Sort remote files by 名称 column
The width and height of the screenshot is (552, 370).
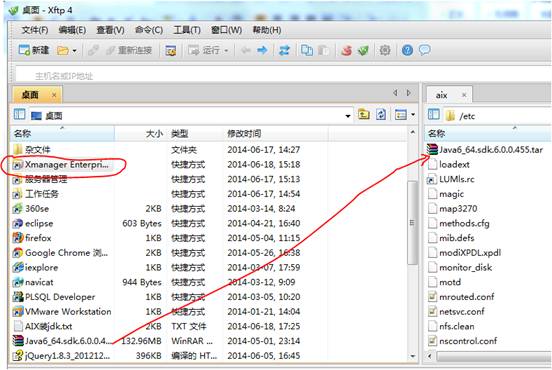(488, 134)
